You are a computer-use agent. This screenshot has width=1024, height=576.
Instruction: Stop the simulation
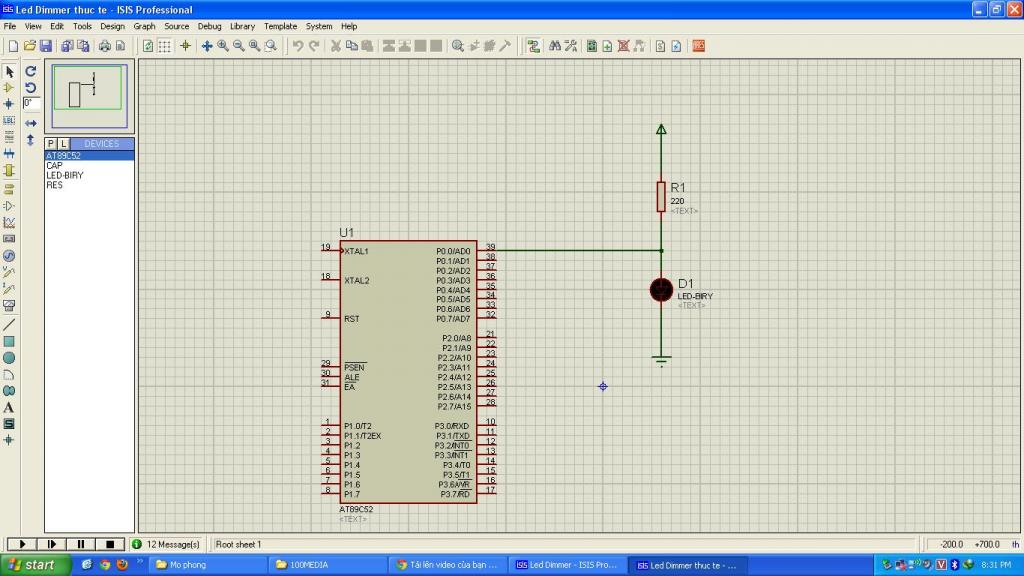(110, 544)
